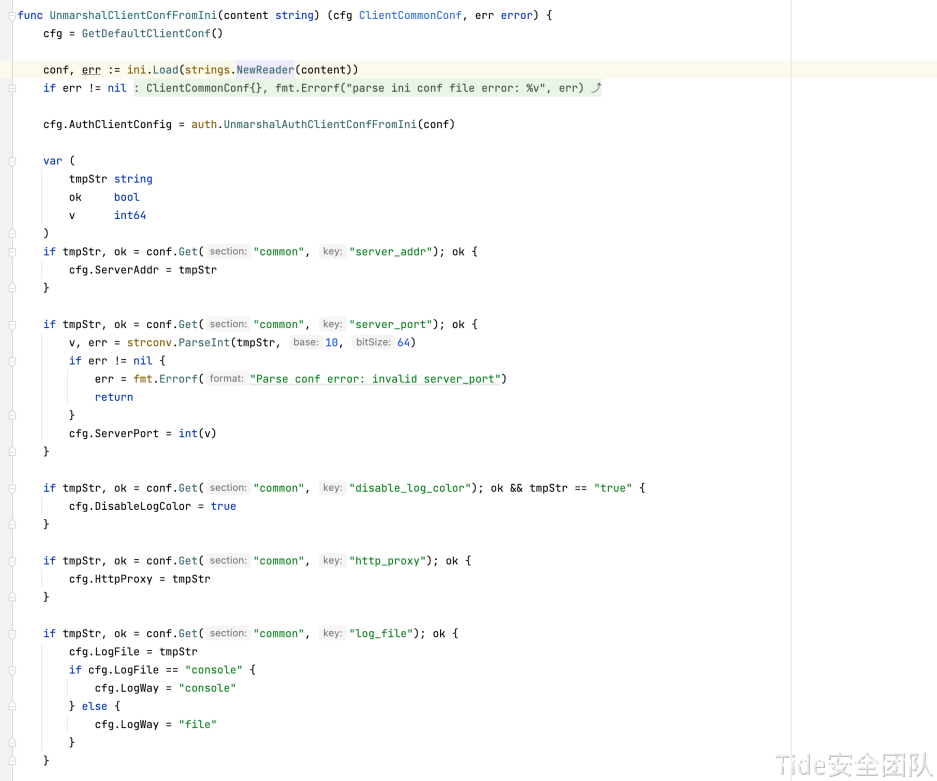937x781 pixels.
Task: Fold the disable_log_color if block
Action: click(12, 488)
